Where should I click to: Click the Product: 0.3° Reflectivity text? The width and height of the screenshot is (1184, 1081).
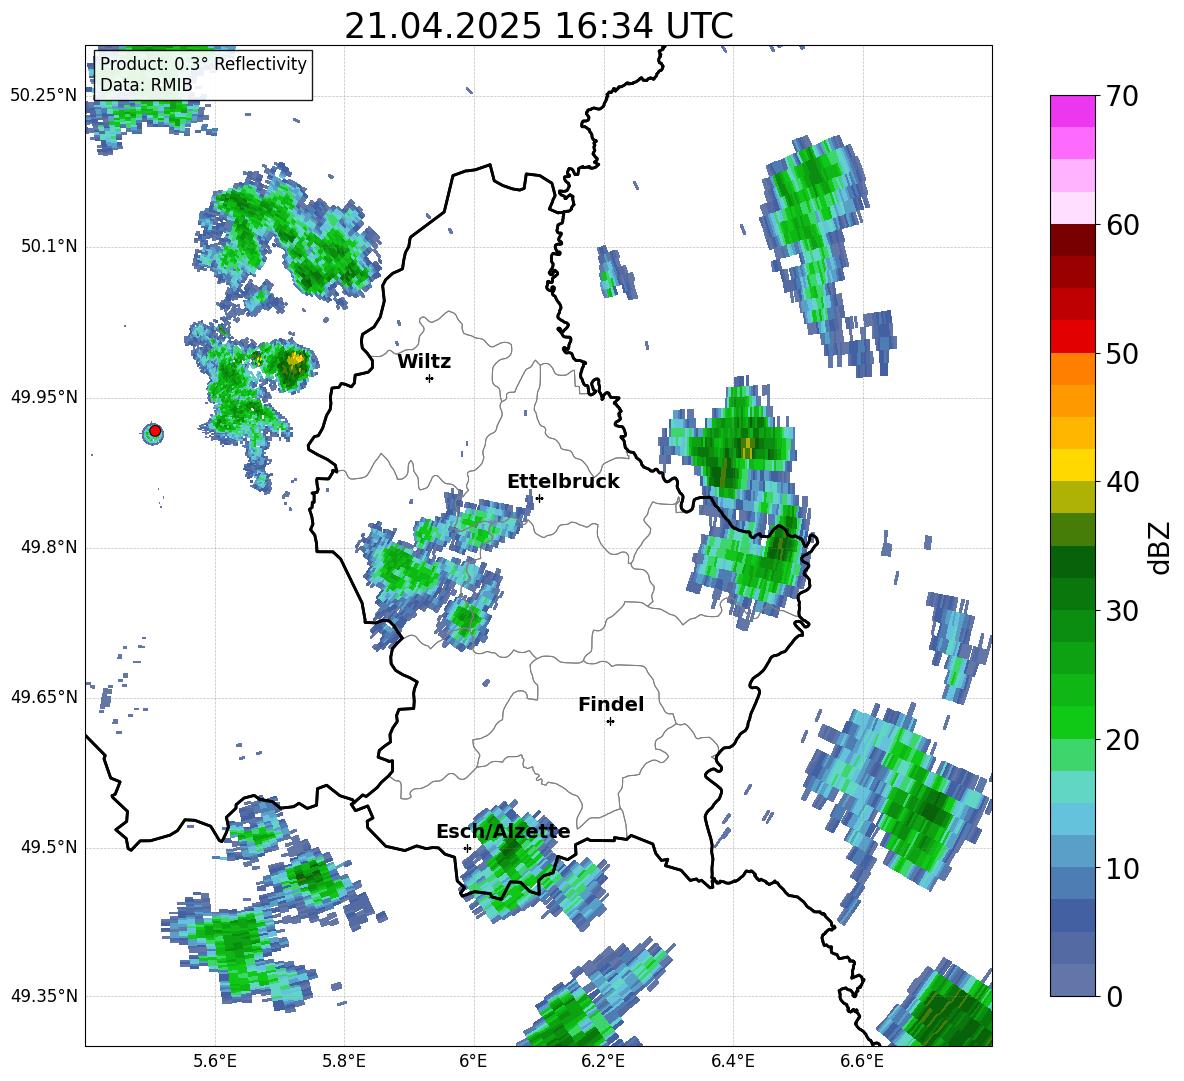tap(203, 63)
